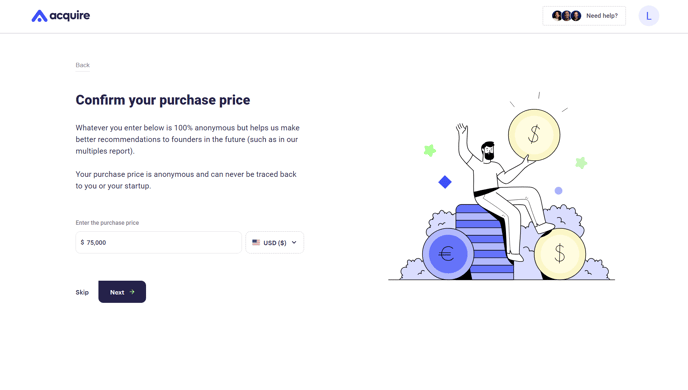Click the support team avatars
688x390 pixels.
click(566, 16)
